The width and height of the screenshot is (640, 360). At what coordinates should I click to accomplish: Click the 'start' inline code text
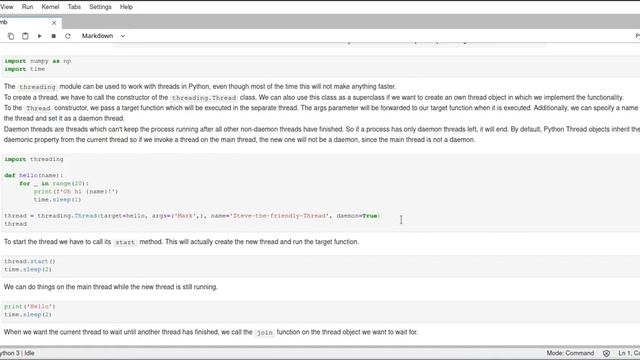(125, 242)
